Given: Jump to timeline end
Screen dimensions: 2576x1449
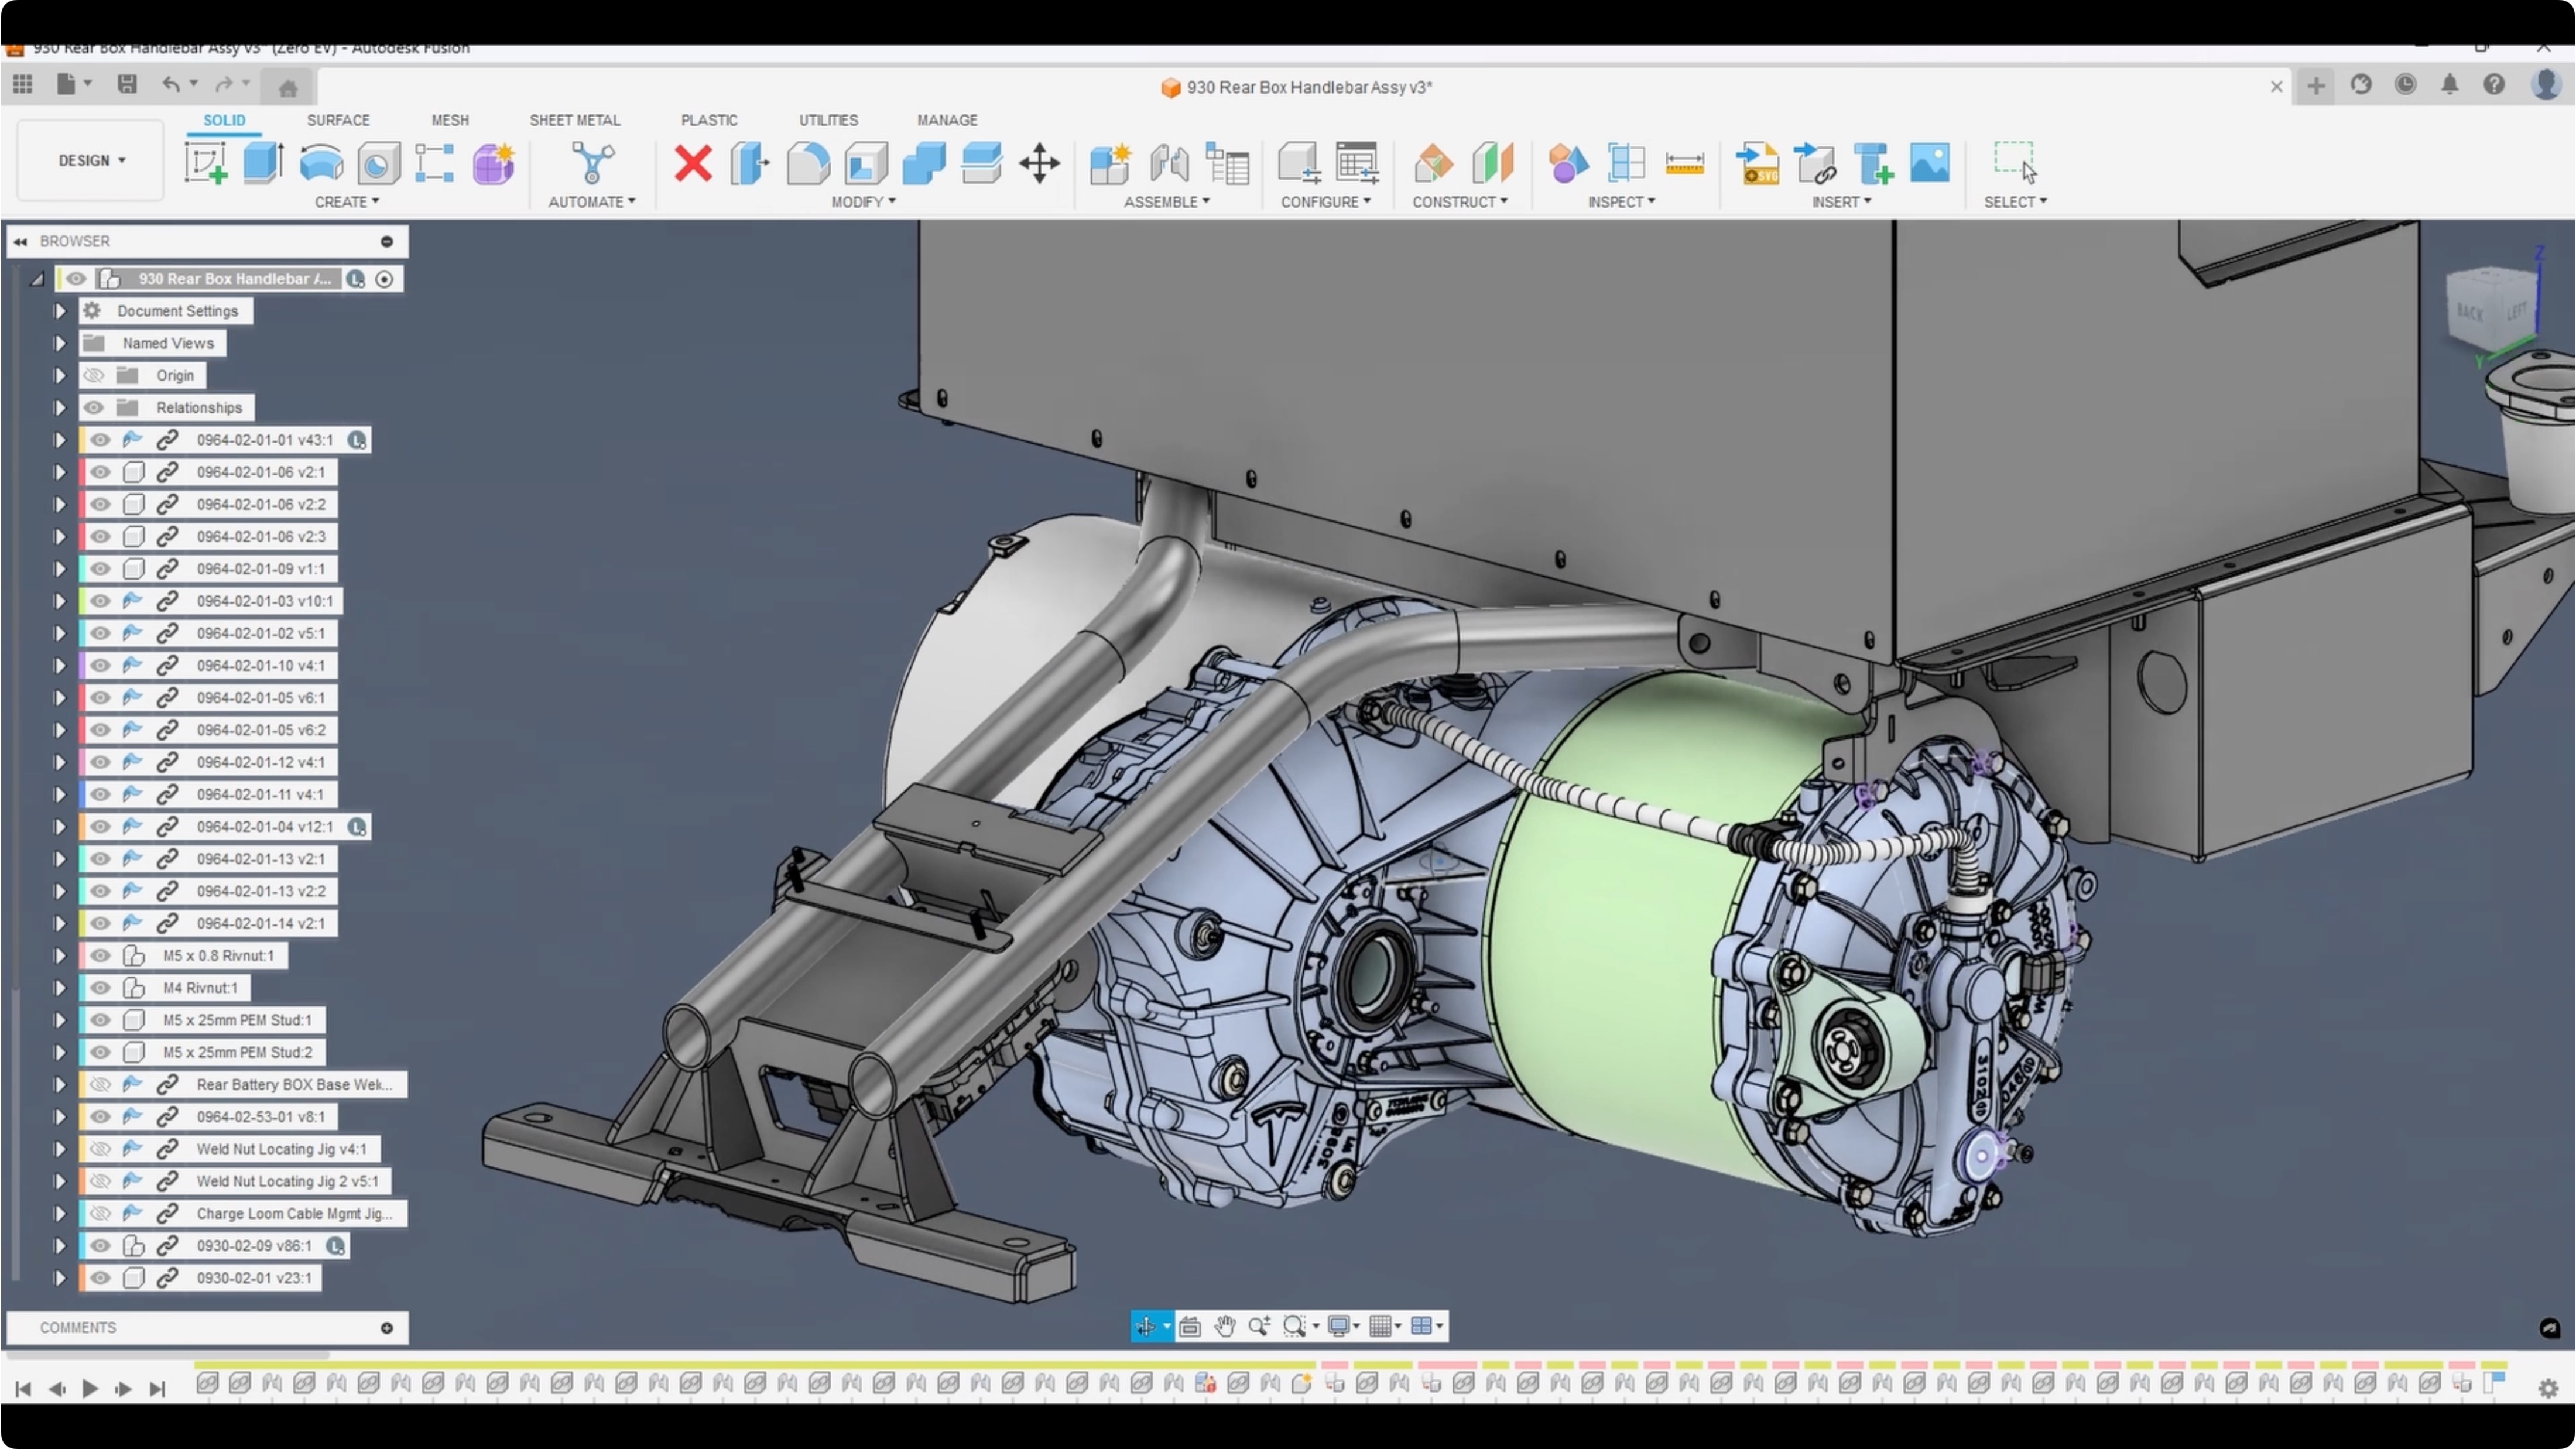Looking at the screenshot, I should pos(157,1388).
